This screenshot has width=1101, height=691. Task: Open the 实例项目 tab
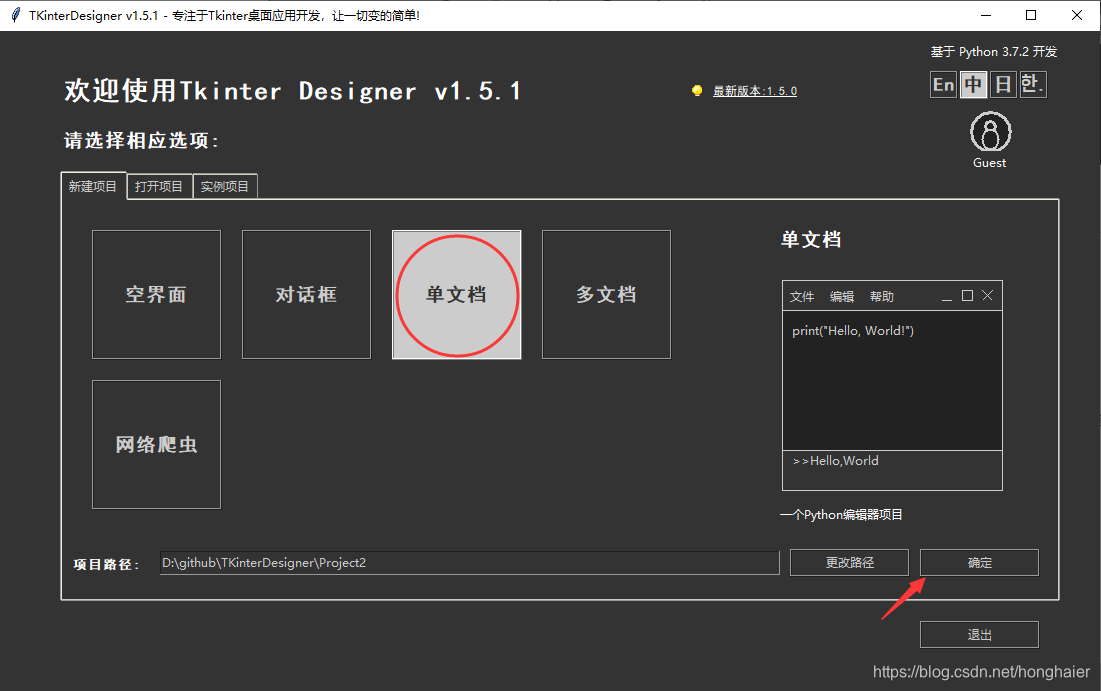[225, 187]
